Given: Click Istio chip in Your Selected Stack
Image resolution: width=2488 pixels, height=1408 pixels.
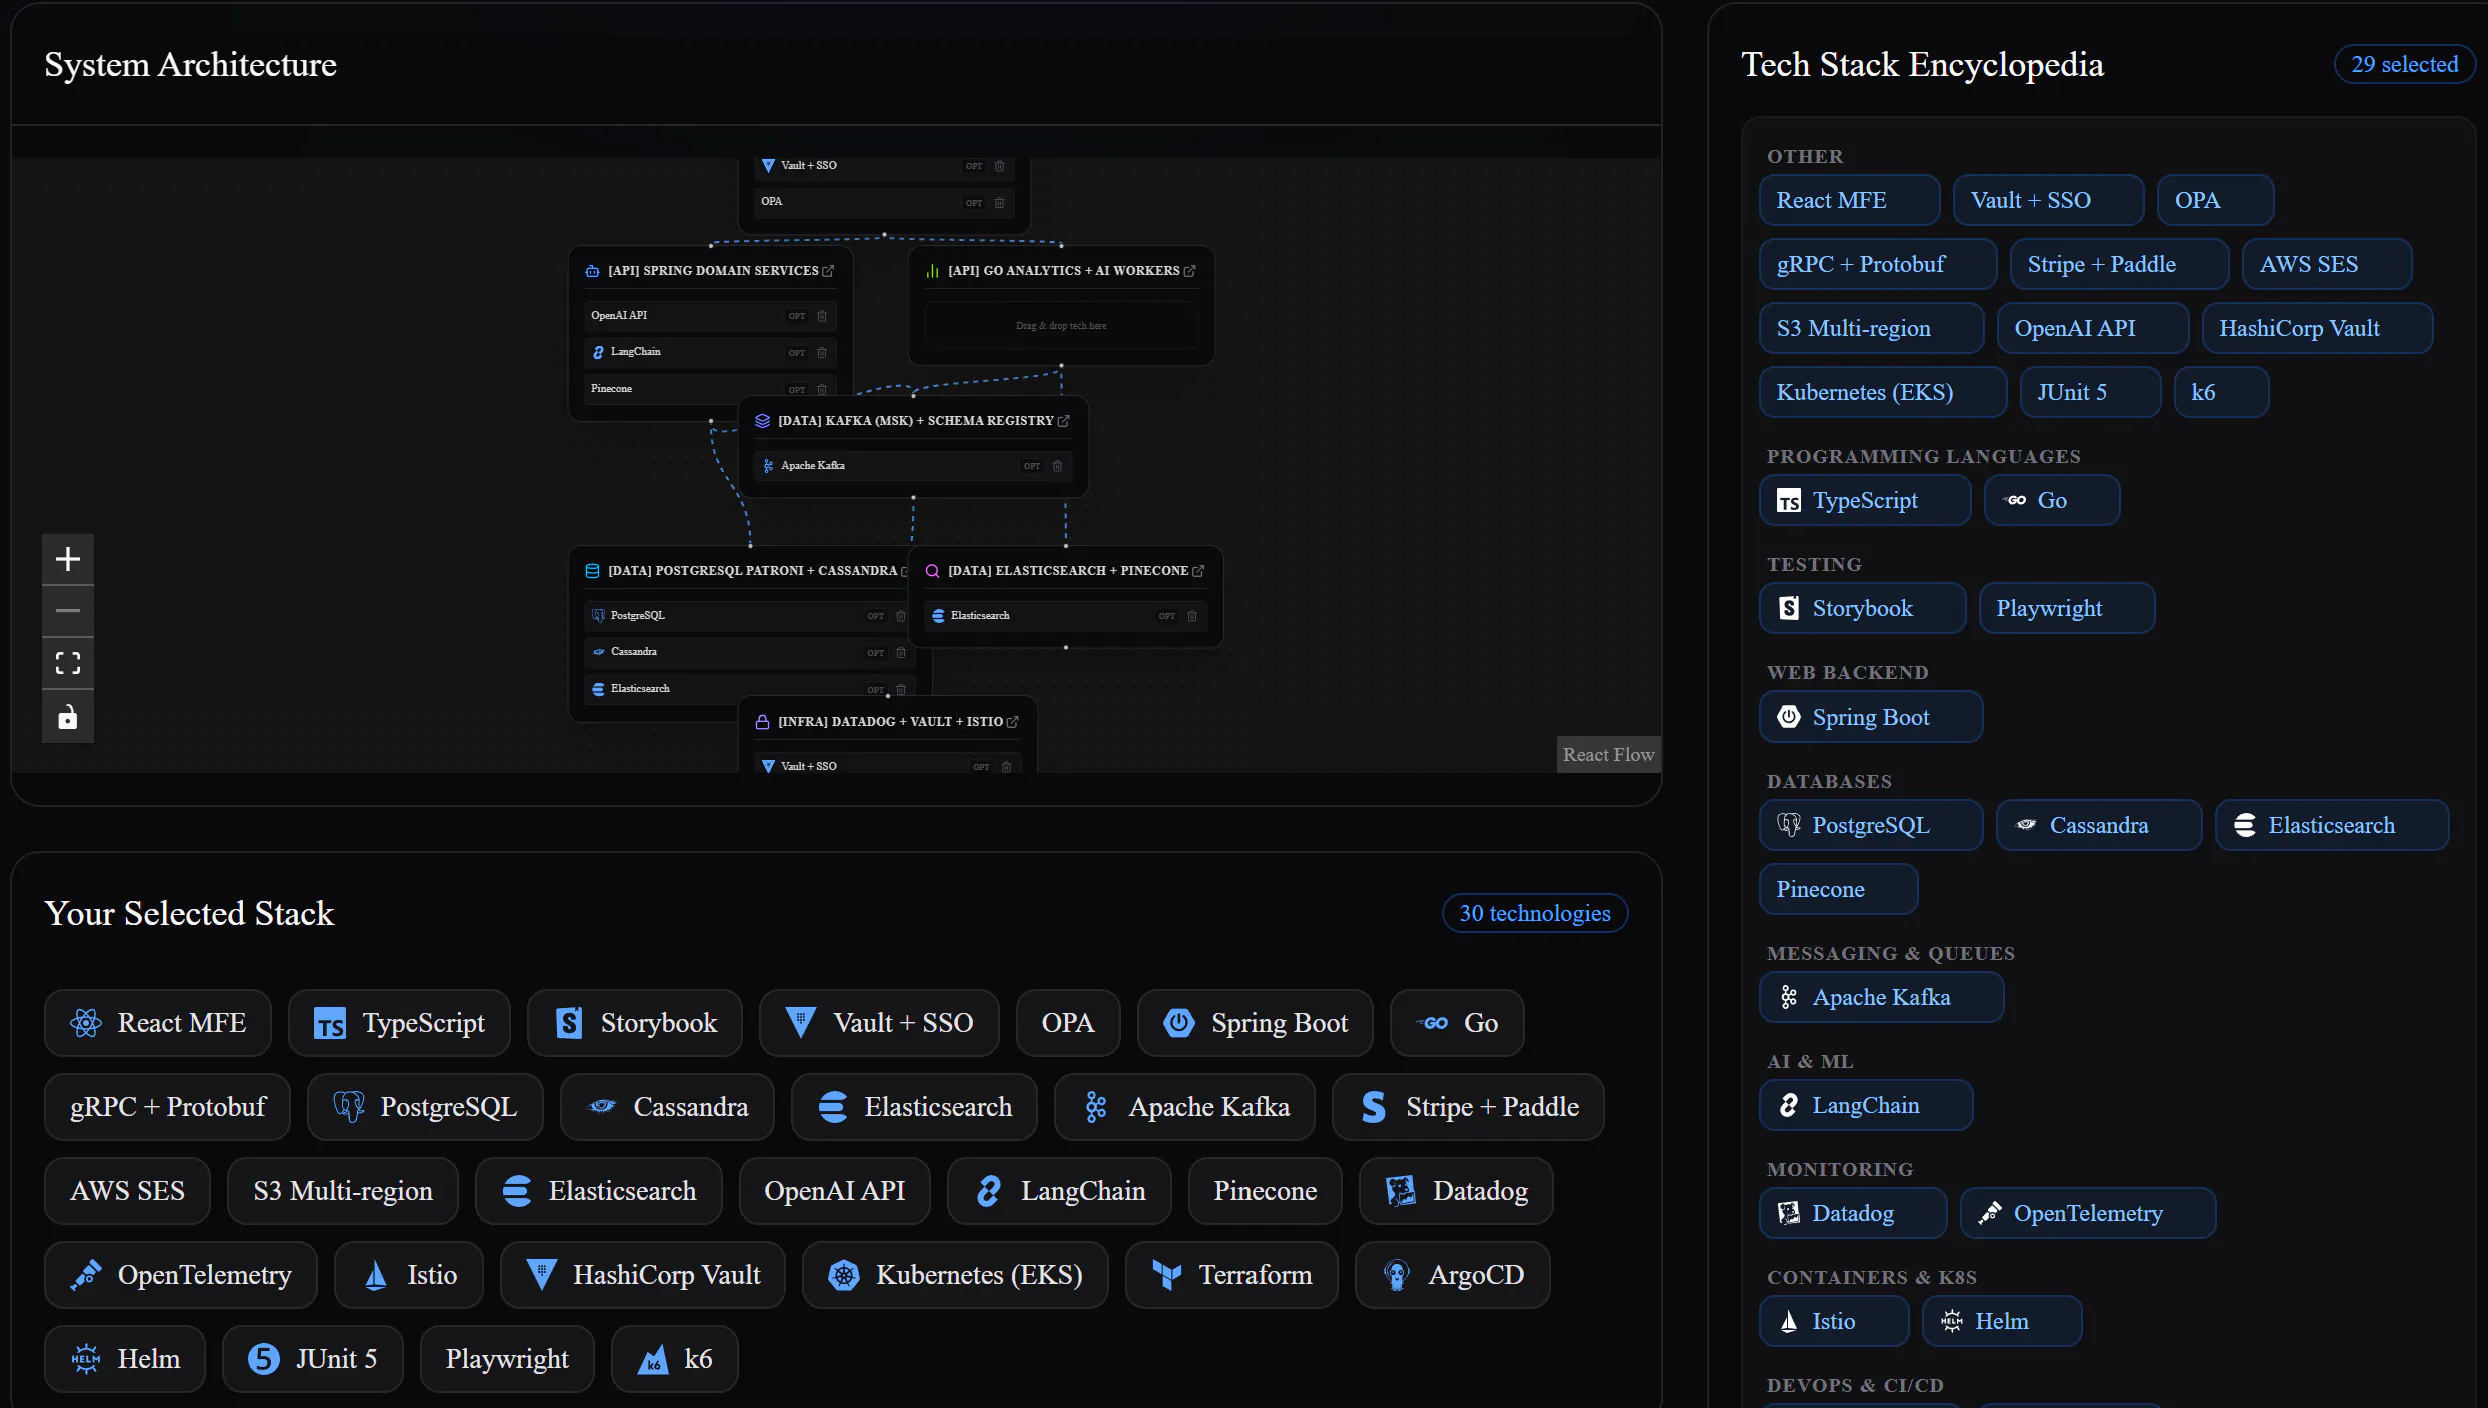Looking at the screenshot, I should [x=408, y=1275].
